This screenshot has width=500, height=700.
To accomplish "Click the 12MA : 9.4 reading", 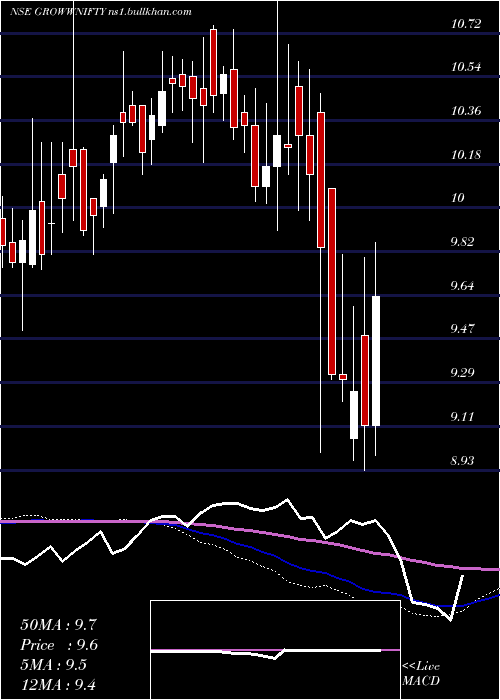I will point(59,685).
